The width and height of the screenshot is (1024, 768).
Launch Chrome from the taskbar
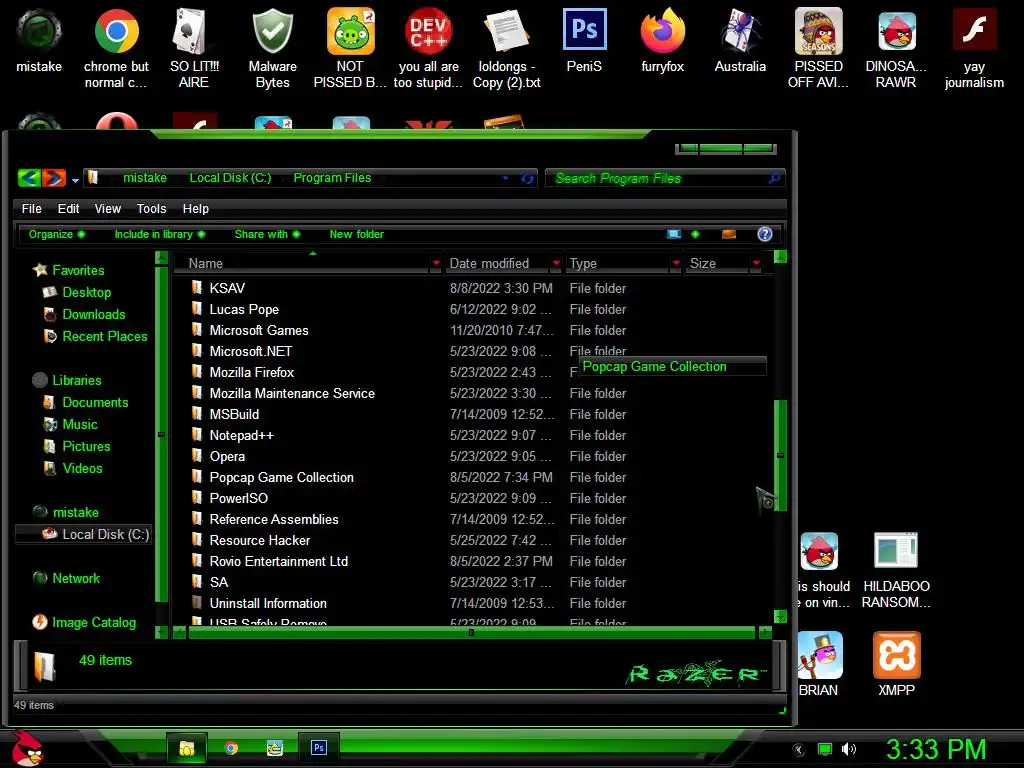coord(231,748)
